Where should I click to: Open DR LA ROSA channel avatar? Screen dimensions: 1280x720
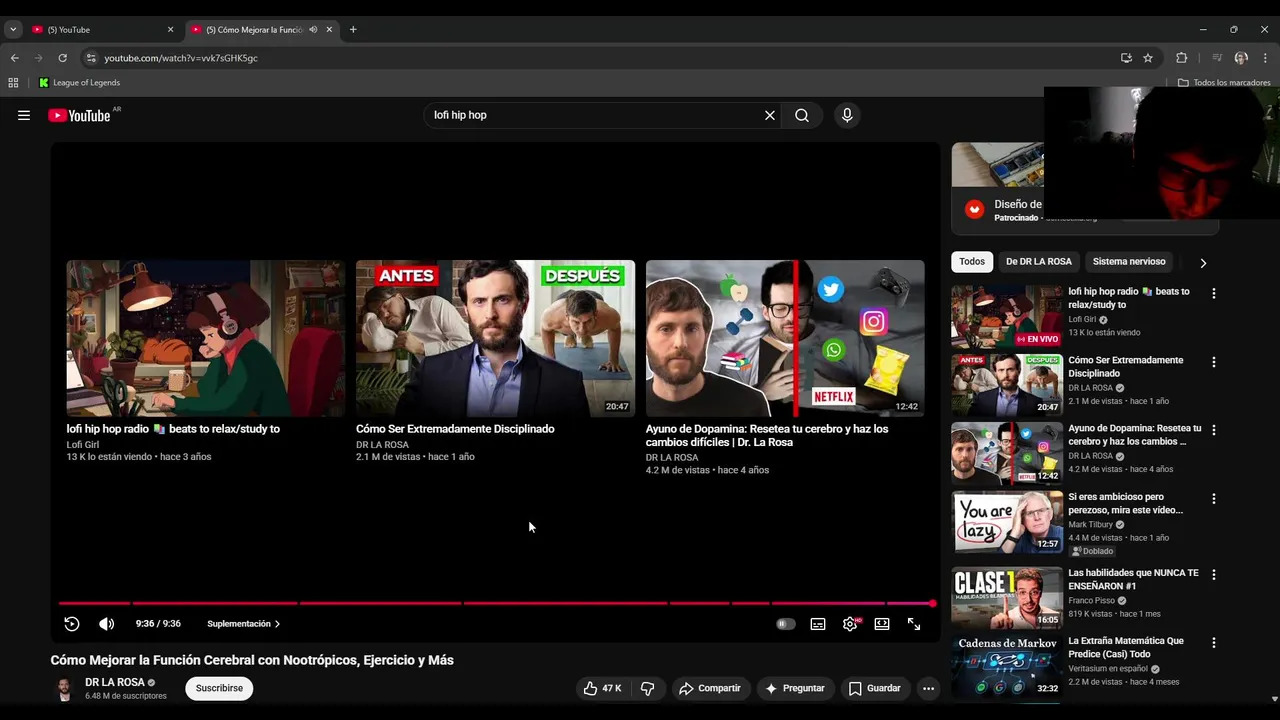tap(64, 689)
